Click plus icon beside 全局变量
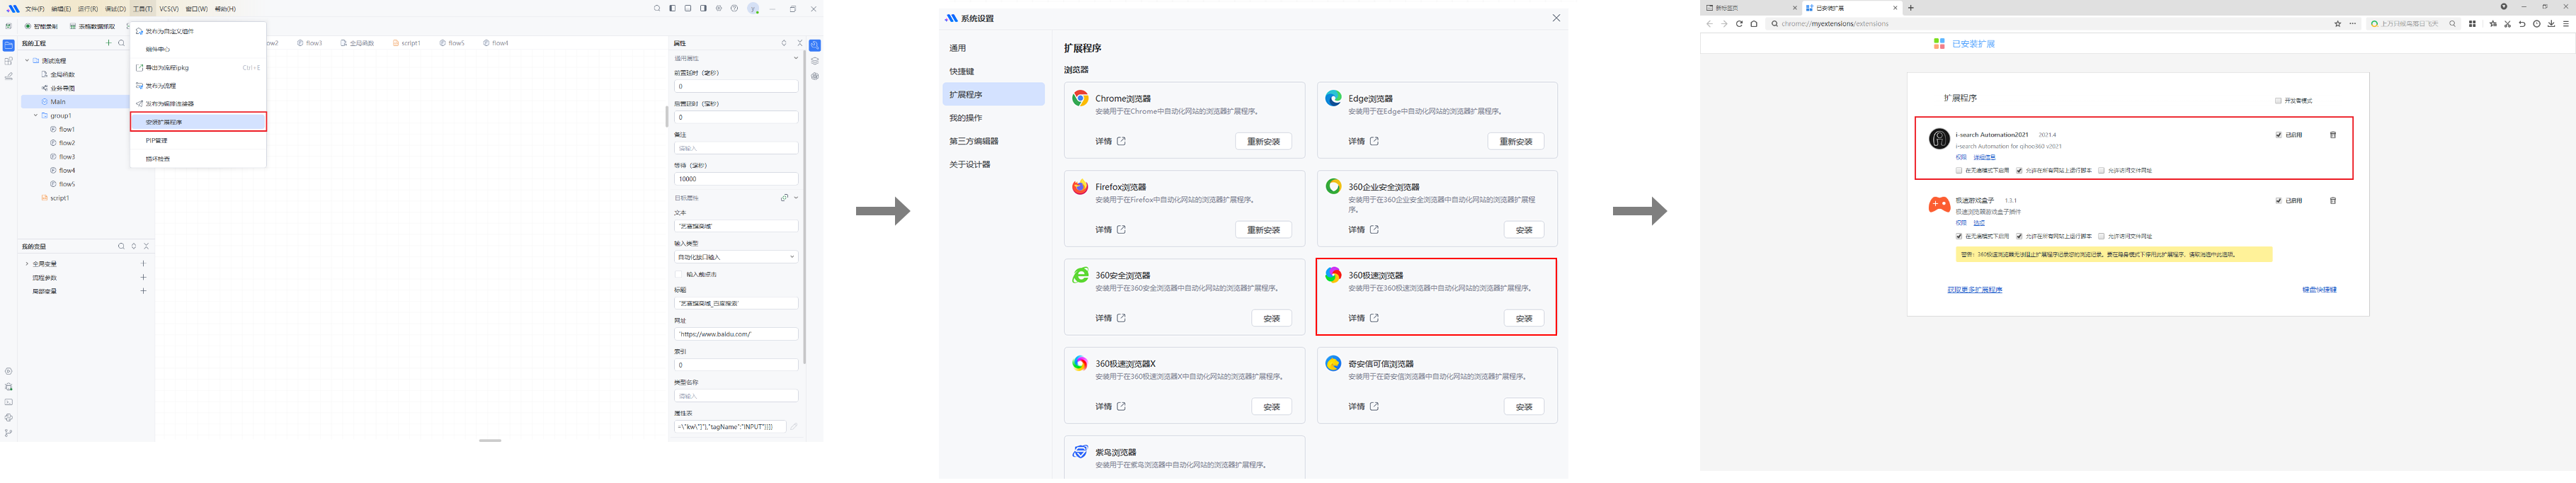2576x483 pixels. pos(143,264)
